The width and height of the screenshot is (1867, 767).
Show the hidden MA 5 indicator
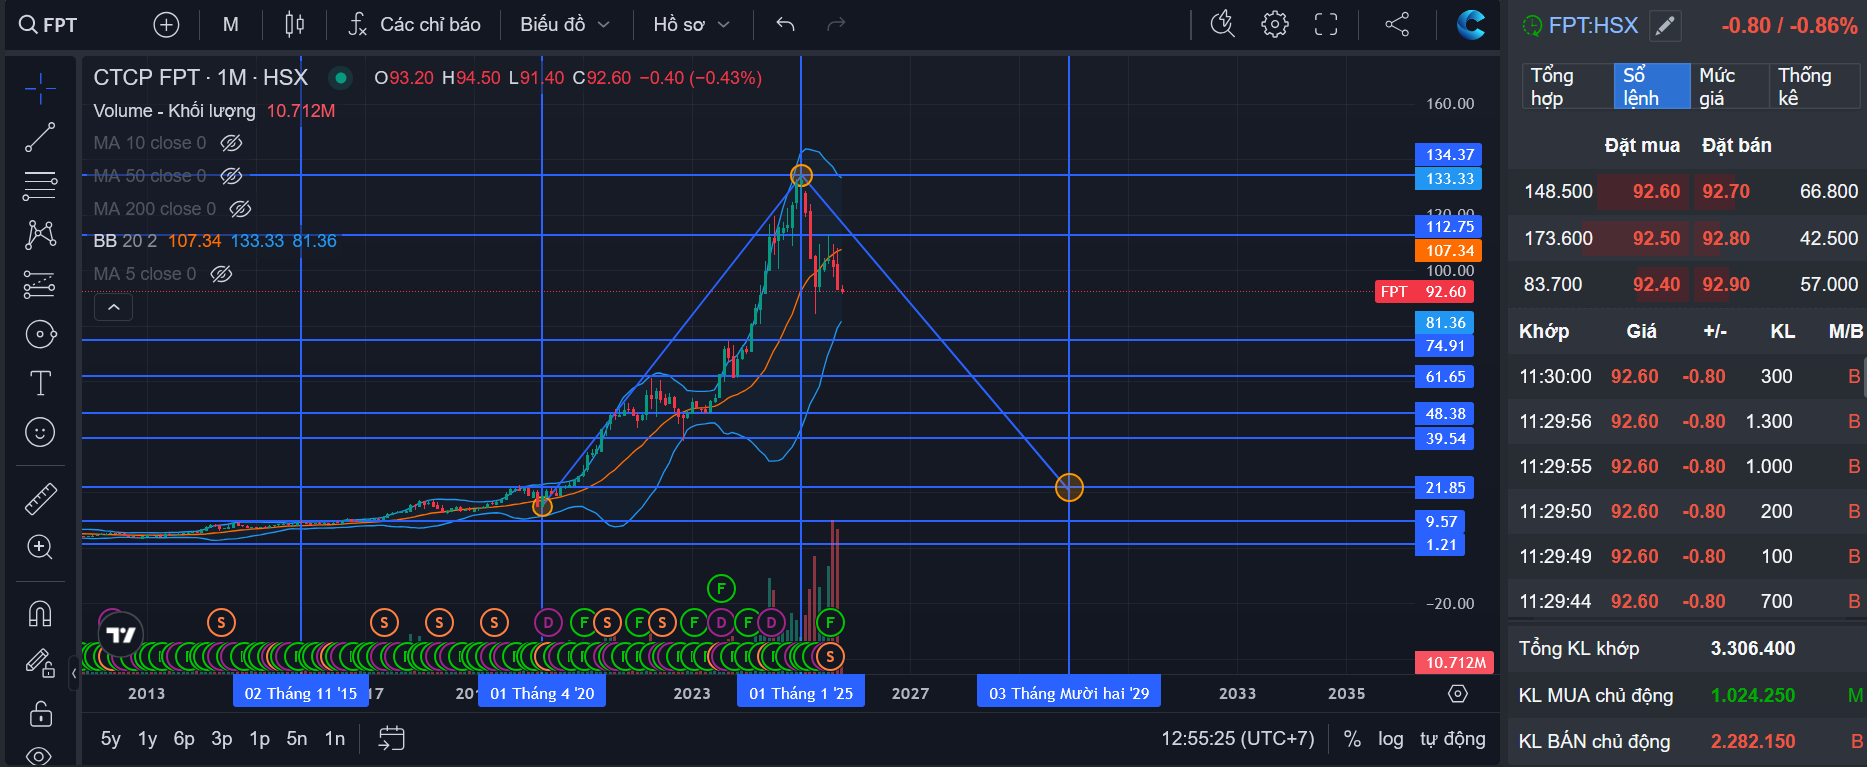point(222,274)
